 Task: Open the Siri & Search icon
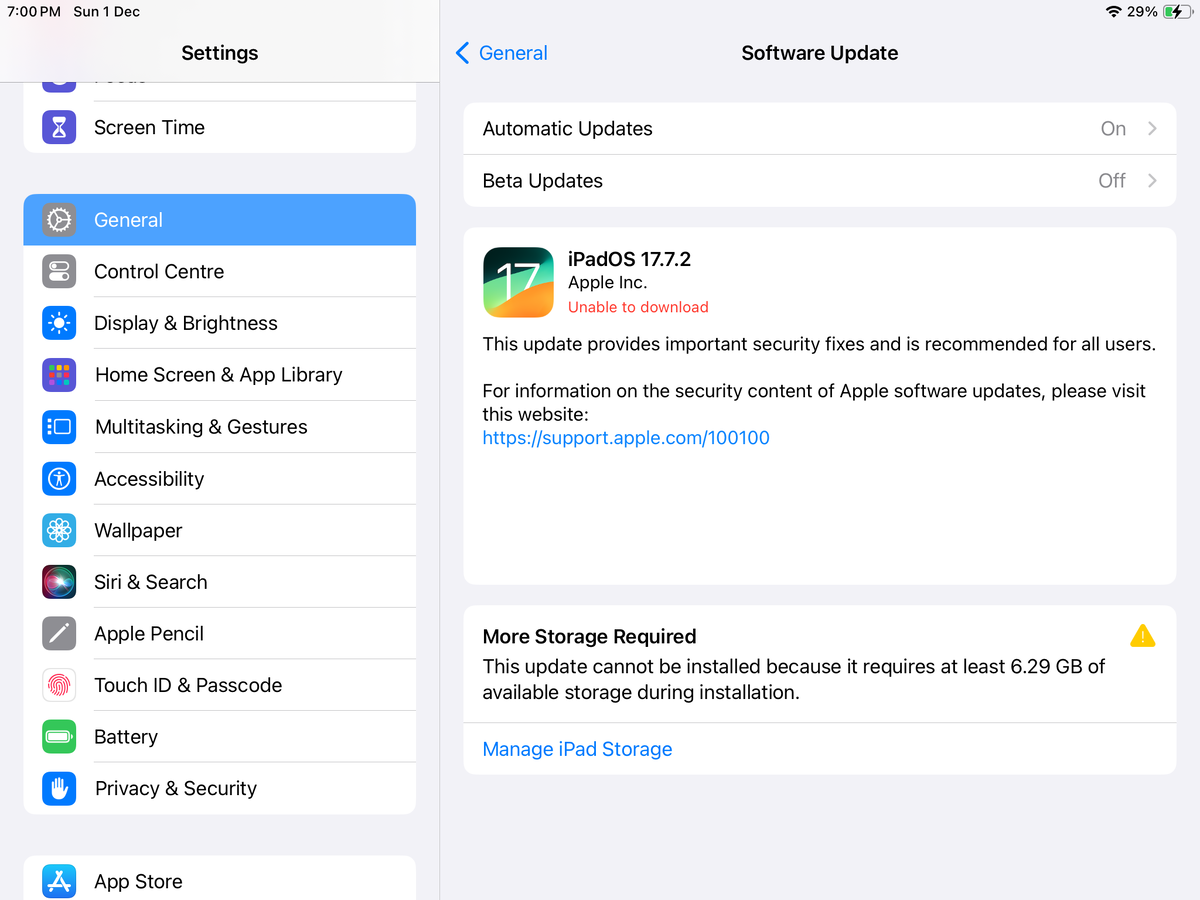click(x=59, y=582)
